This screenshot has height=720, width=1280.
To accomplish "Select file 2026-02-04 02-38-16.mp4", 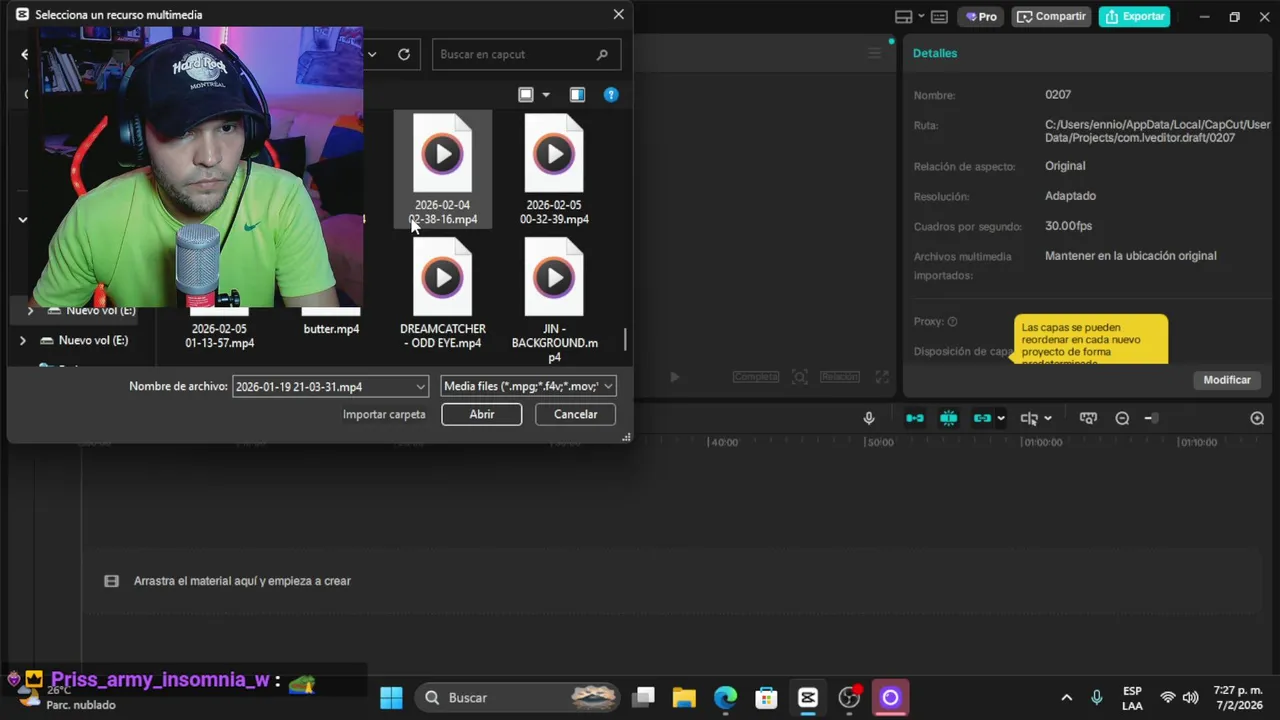I will click(x=442, y=169).
